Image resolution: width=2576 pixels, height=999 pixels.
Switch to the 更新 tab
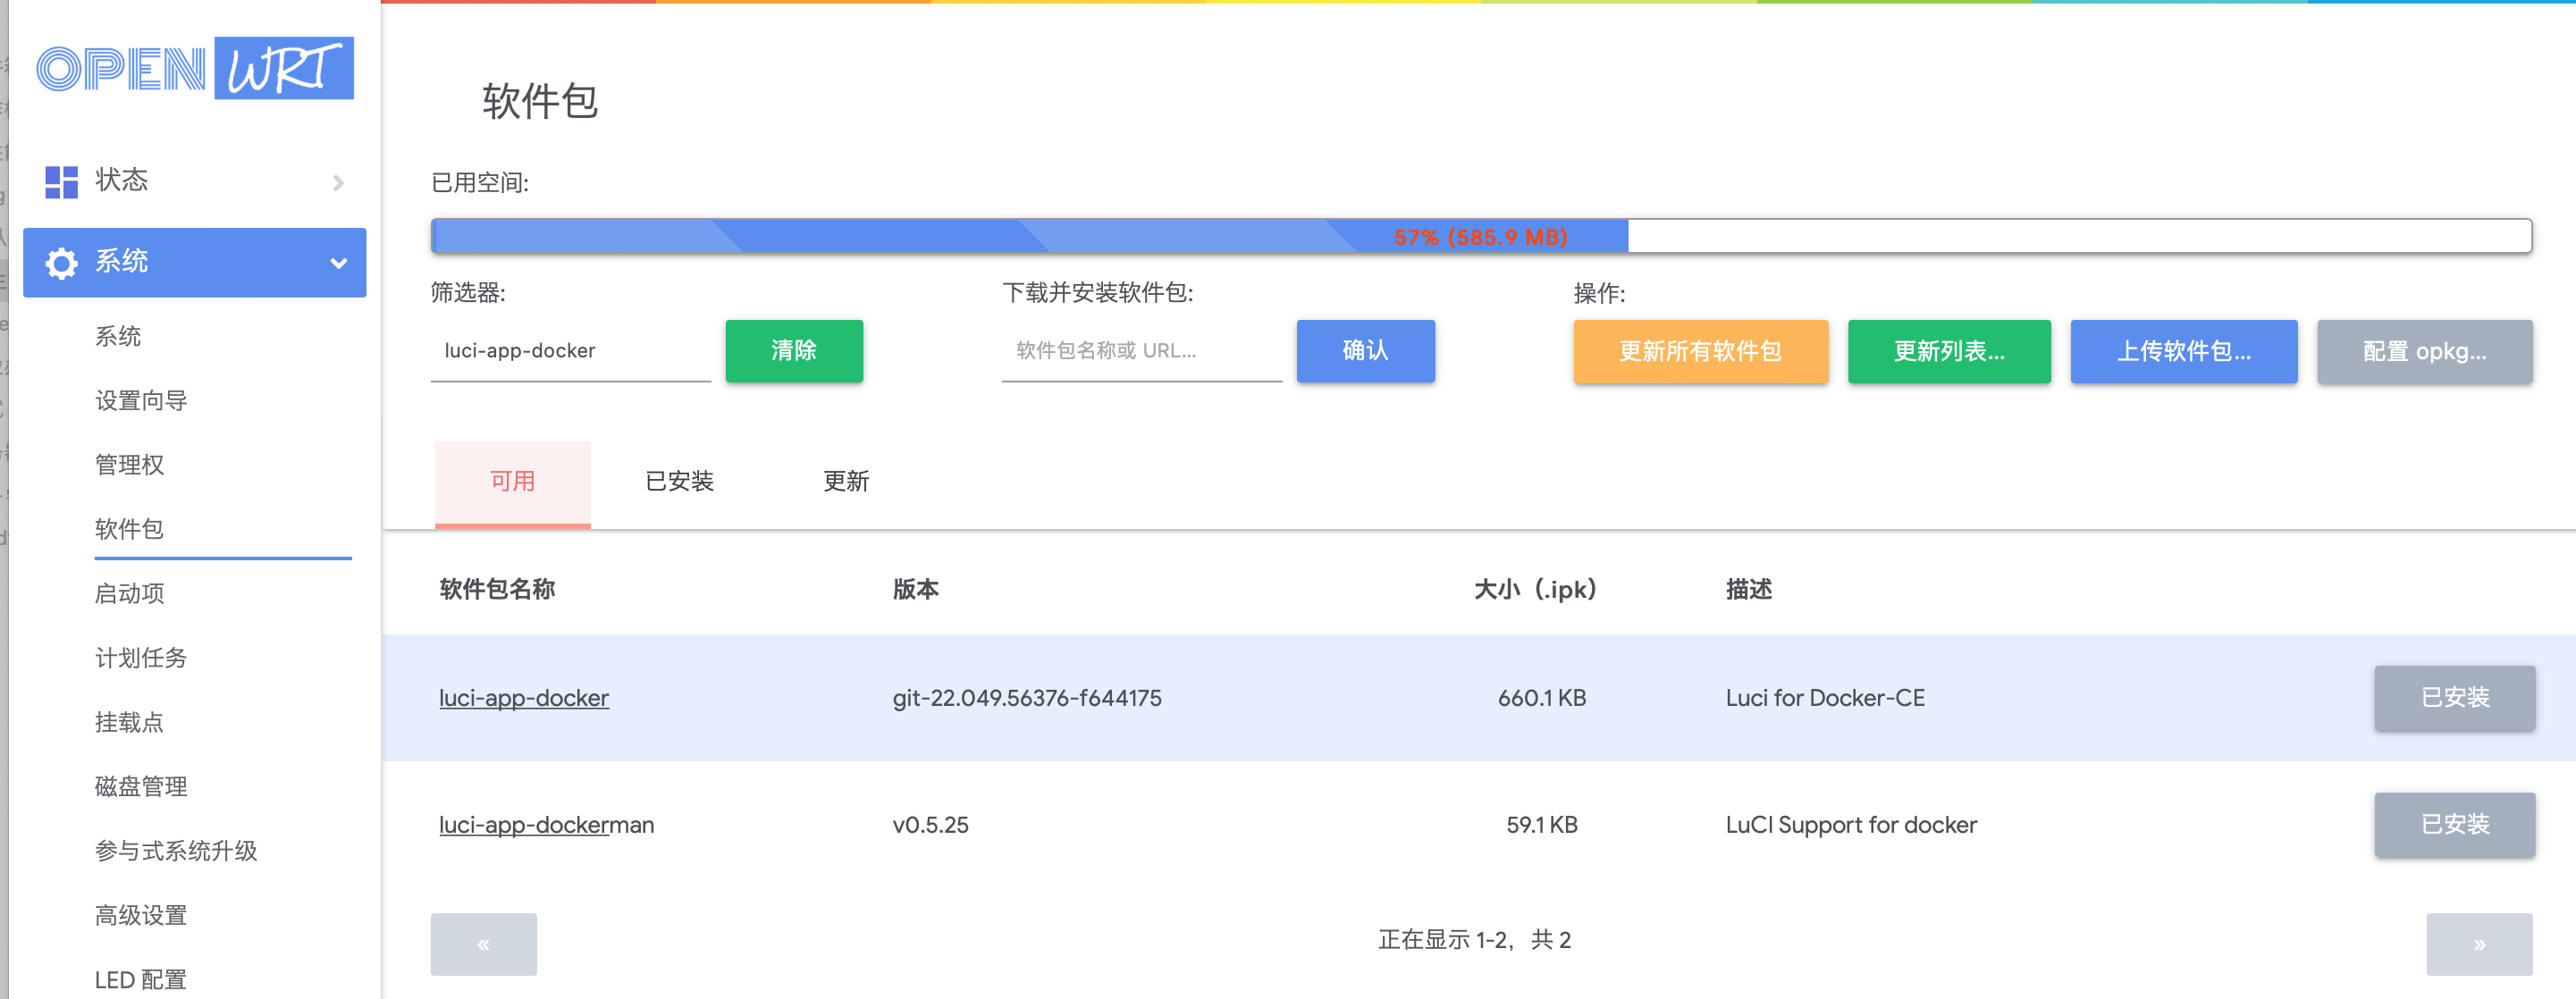pos(845,481)
